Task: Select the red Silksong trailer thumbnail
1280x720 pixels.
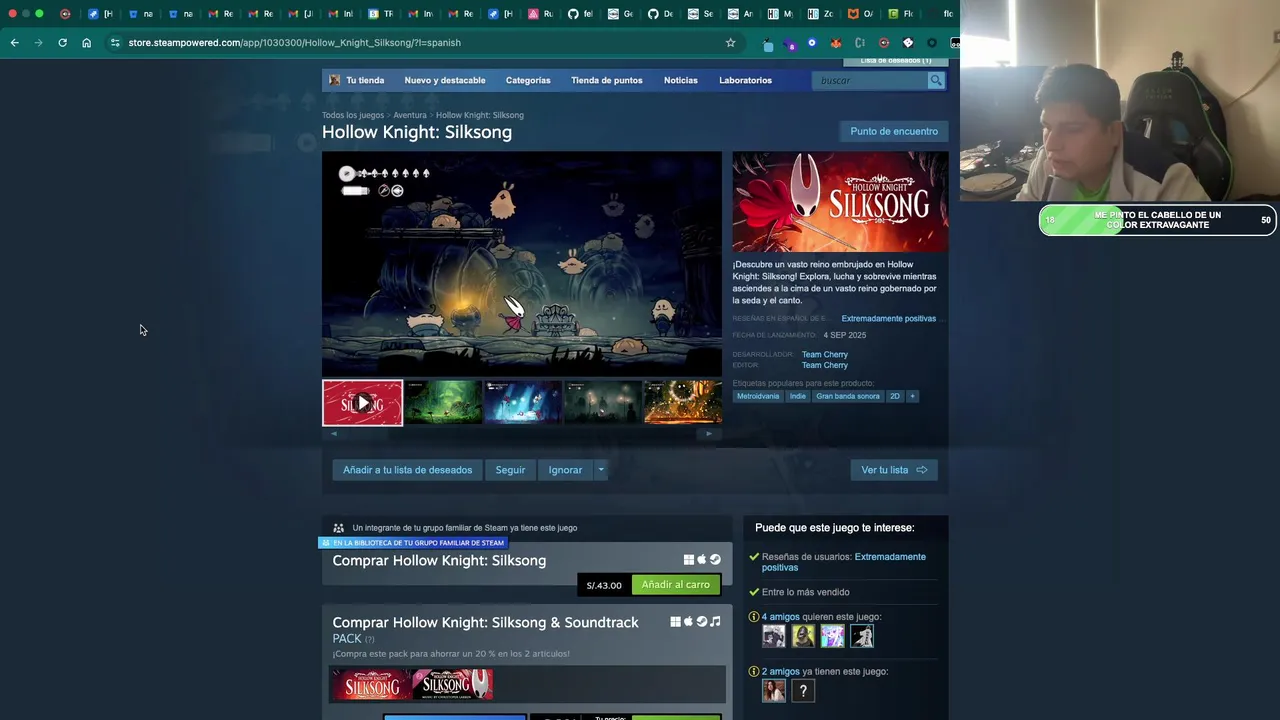Action: [362, 403]
